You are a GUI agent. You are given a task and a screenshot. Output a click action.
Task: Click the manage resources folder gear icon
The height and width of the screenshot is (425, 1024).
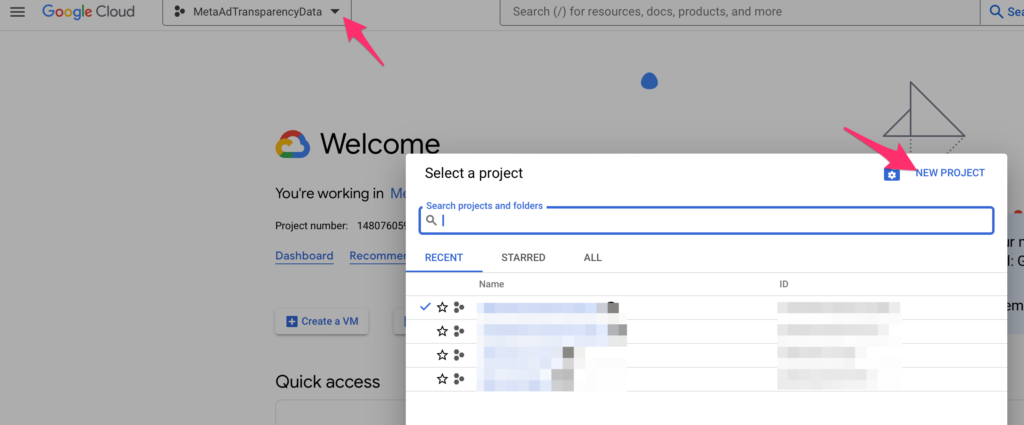click(x=892, y=174)
